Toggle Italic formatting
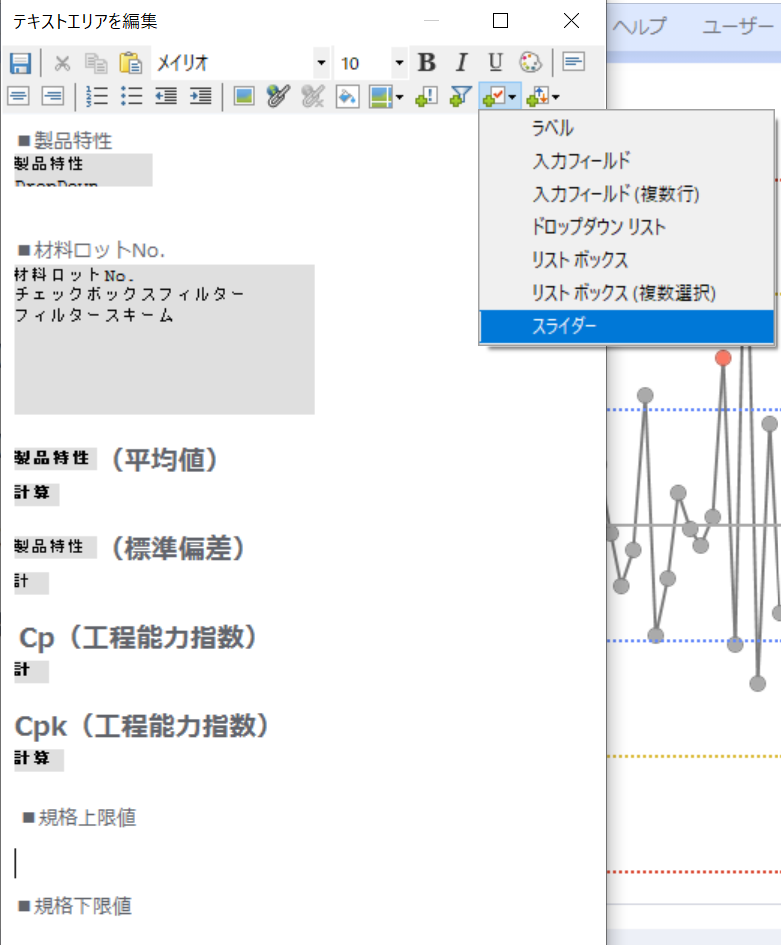 click(x=461, y=63)
